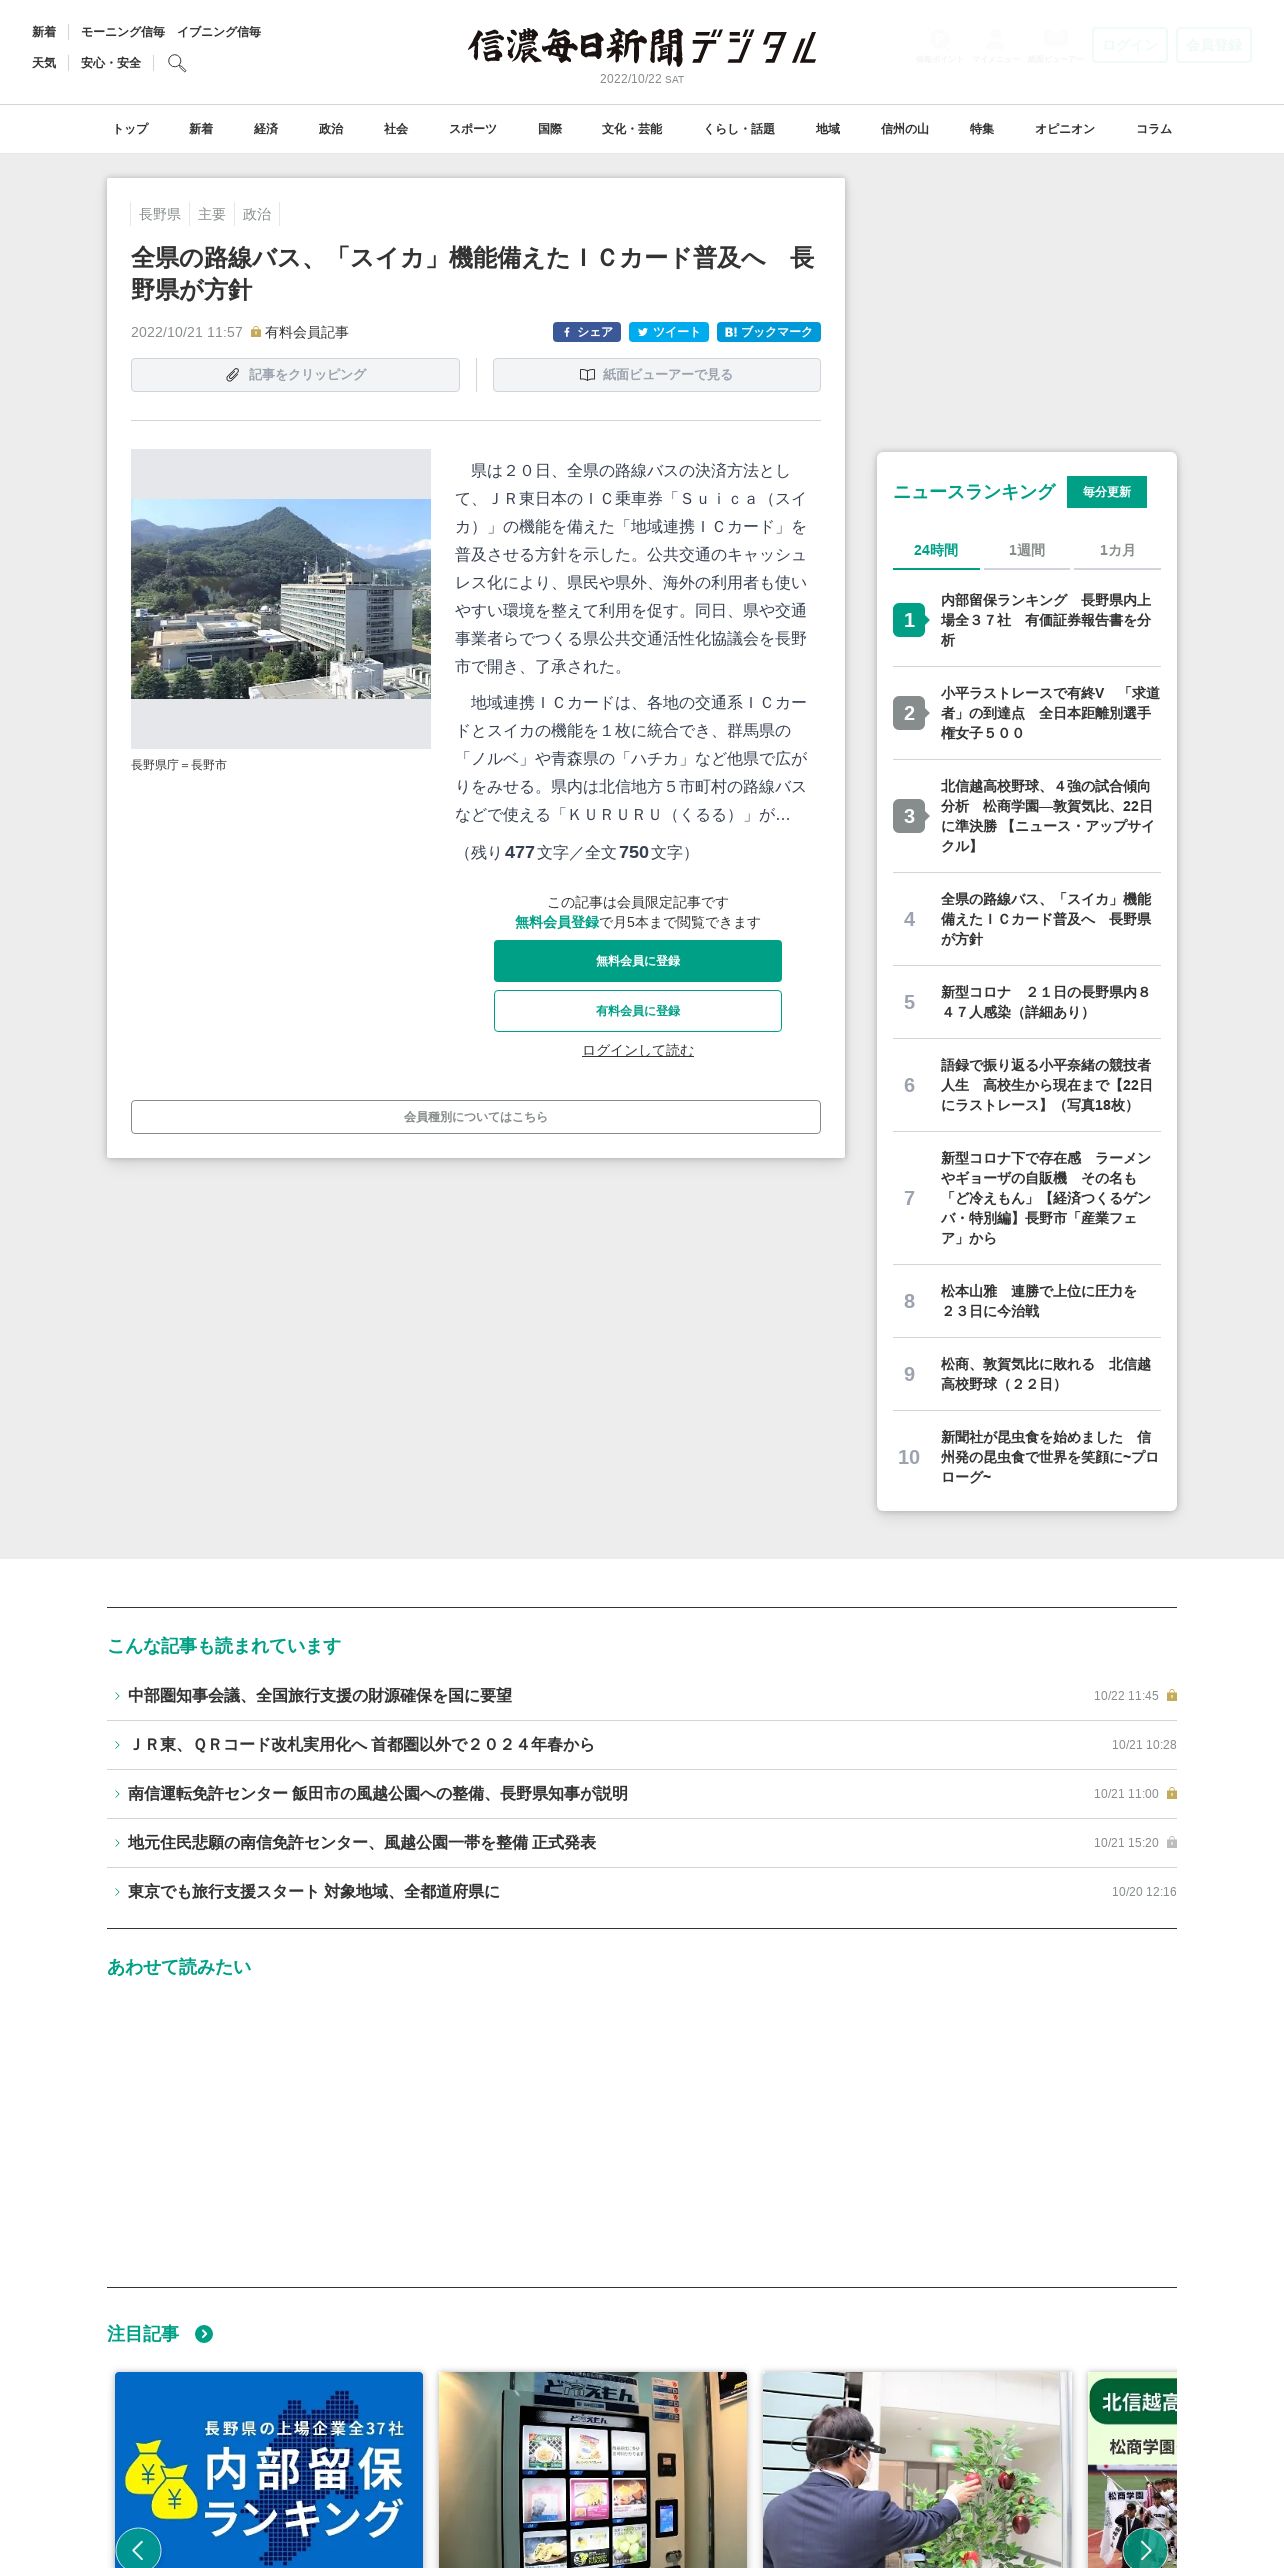
Task: Open faint 信毎ポイント icon in header
Action: (x=940, y=45)
